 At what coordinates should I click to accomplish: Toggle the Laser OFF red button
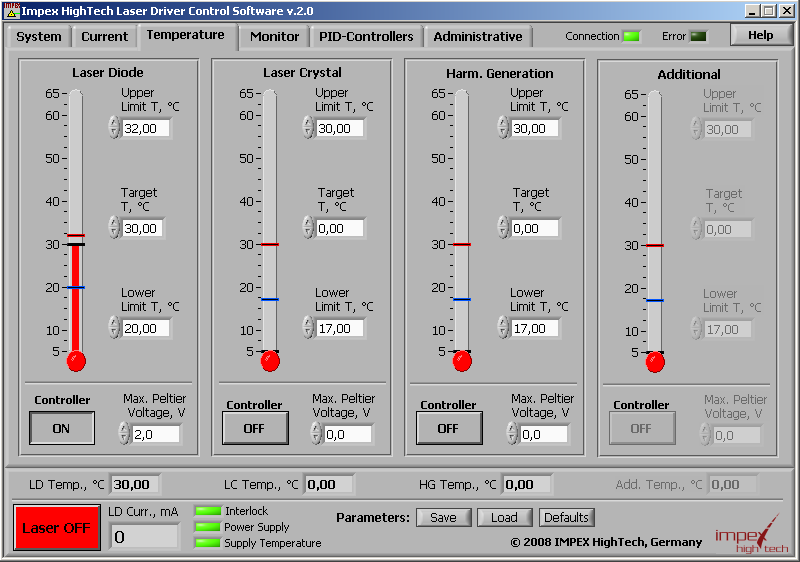point(57,528)
